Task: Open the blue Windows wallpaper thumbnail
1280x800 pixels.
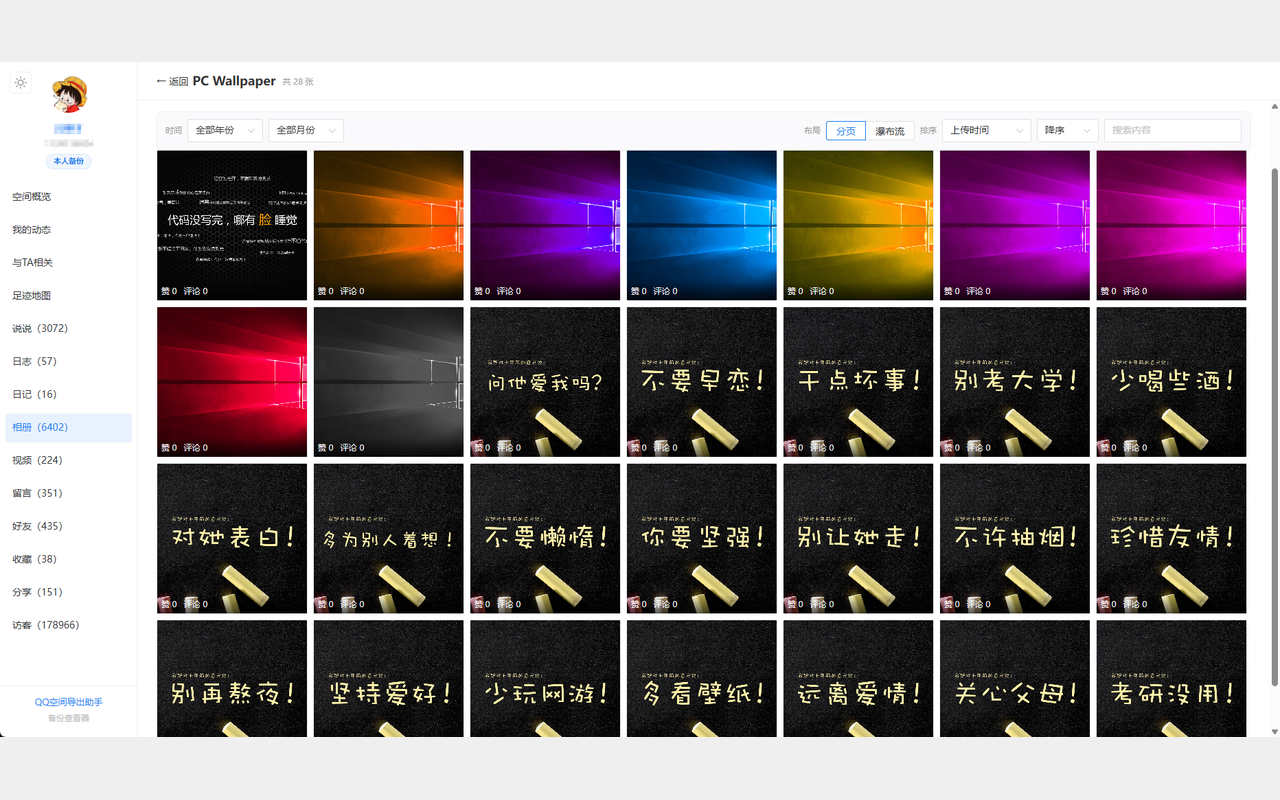Action: (702, 225)
